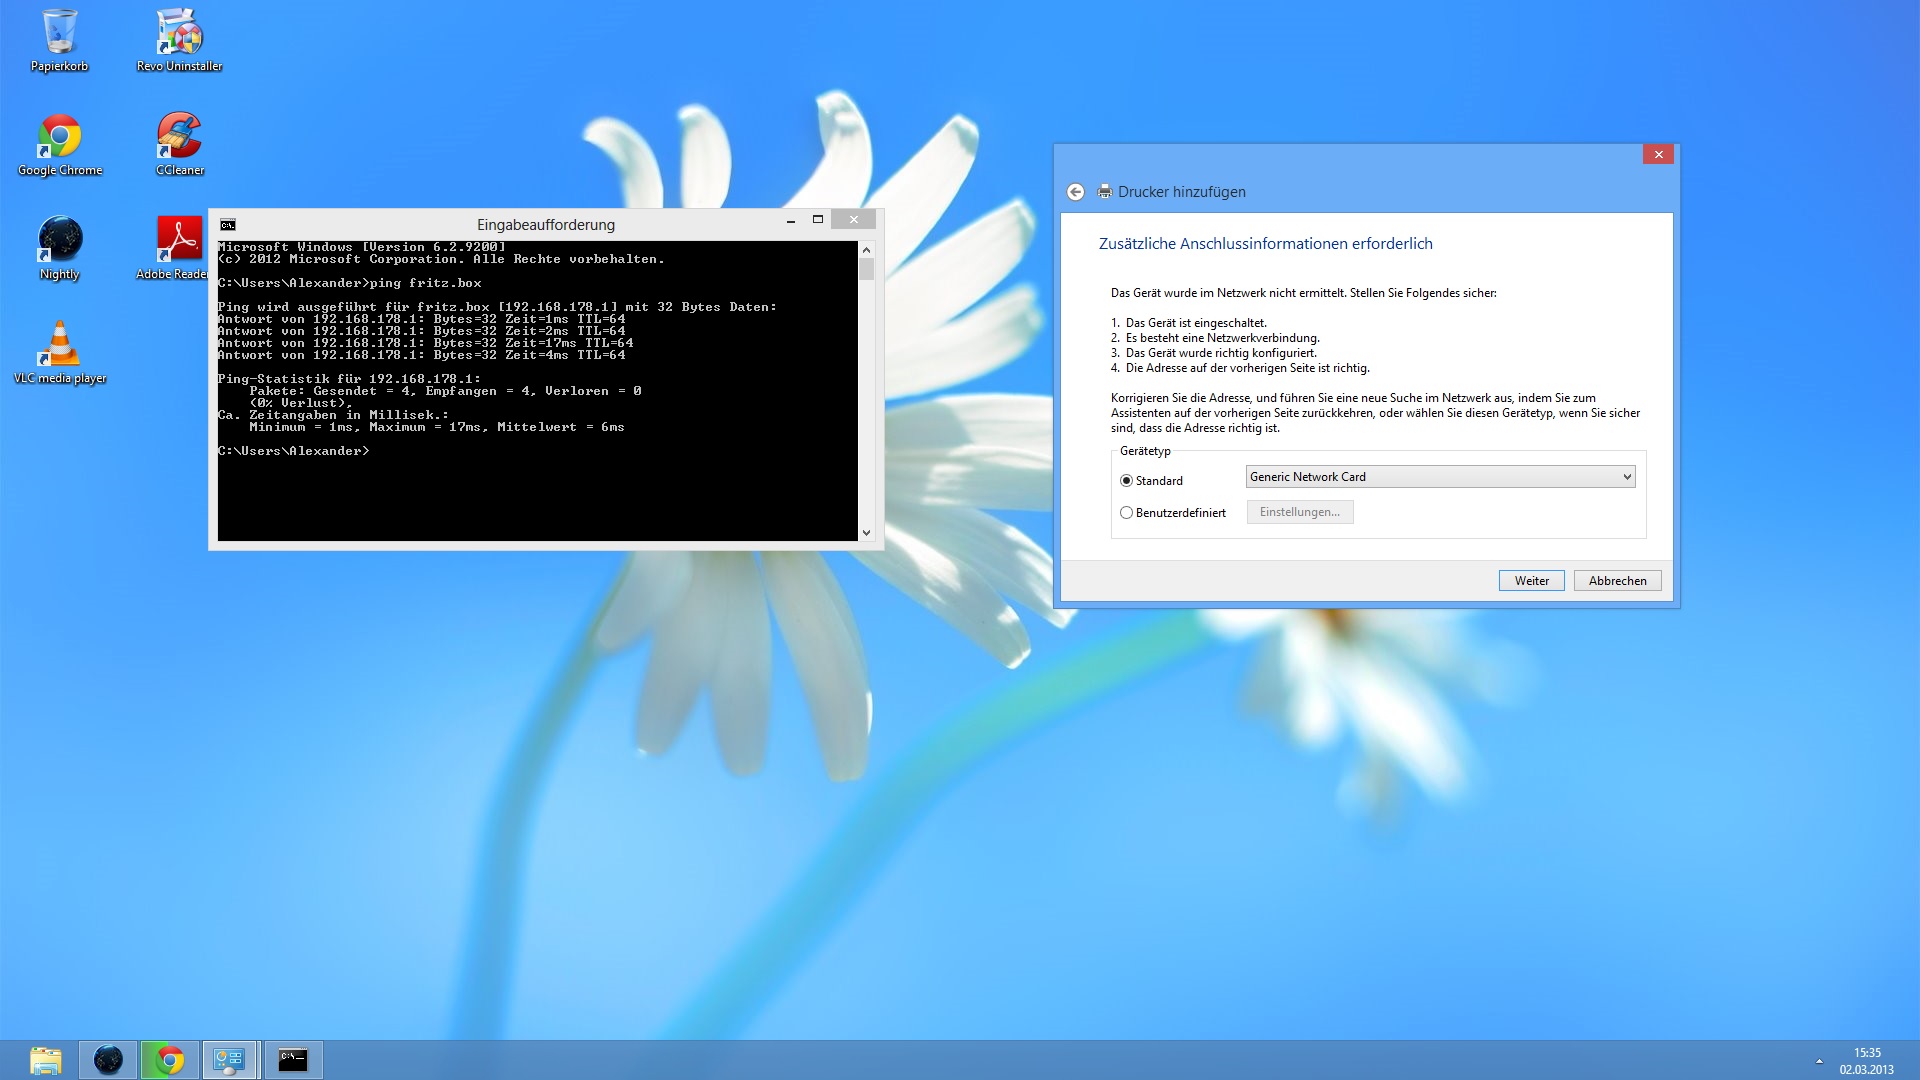Viewport: 1920px width, 1080px height.
Task: Open the Google Chrome desktop shortcut
Action: pyautogui.click(x=60, y=144)
